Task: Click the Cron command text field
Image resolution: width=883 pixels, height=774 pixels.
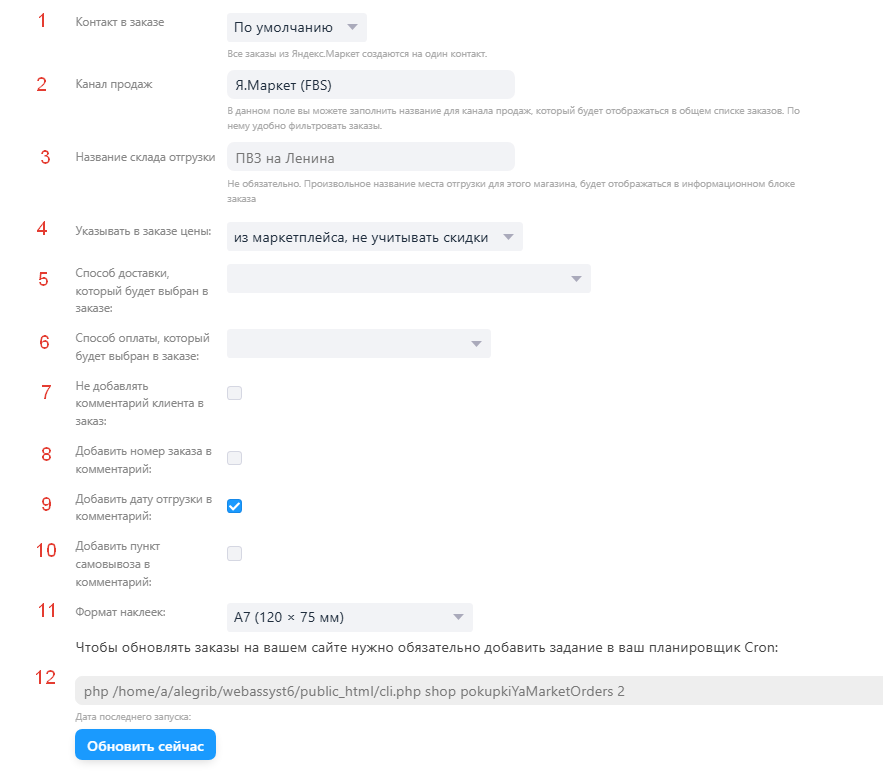Action: 479,691
